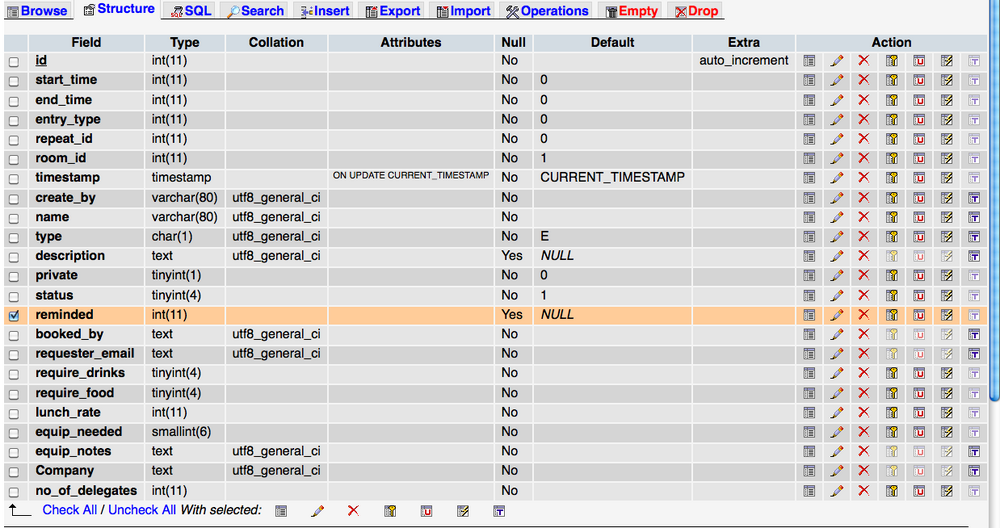Tick the id field checkbox
Image resolution: width=1000 pixels, height=528 pixels.
[x=14, y=62]
